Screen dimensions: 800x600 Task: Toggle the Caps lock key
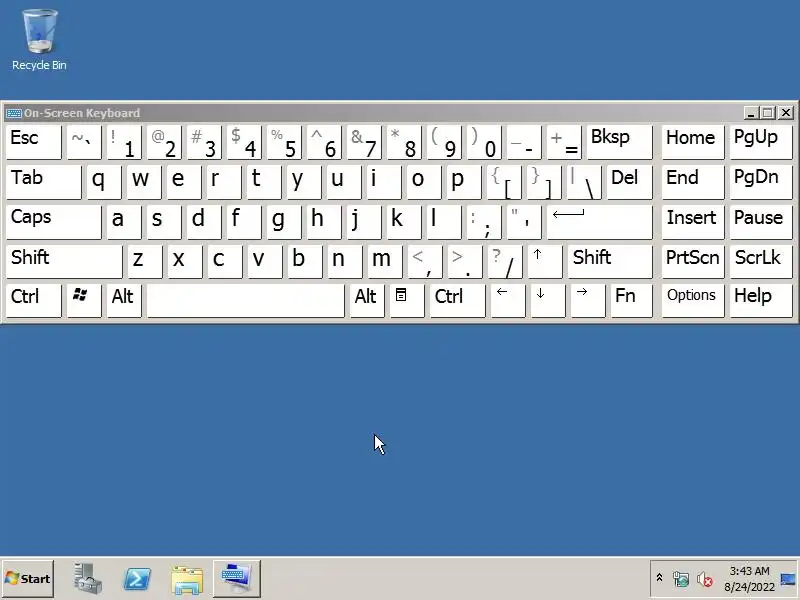54,221
